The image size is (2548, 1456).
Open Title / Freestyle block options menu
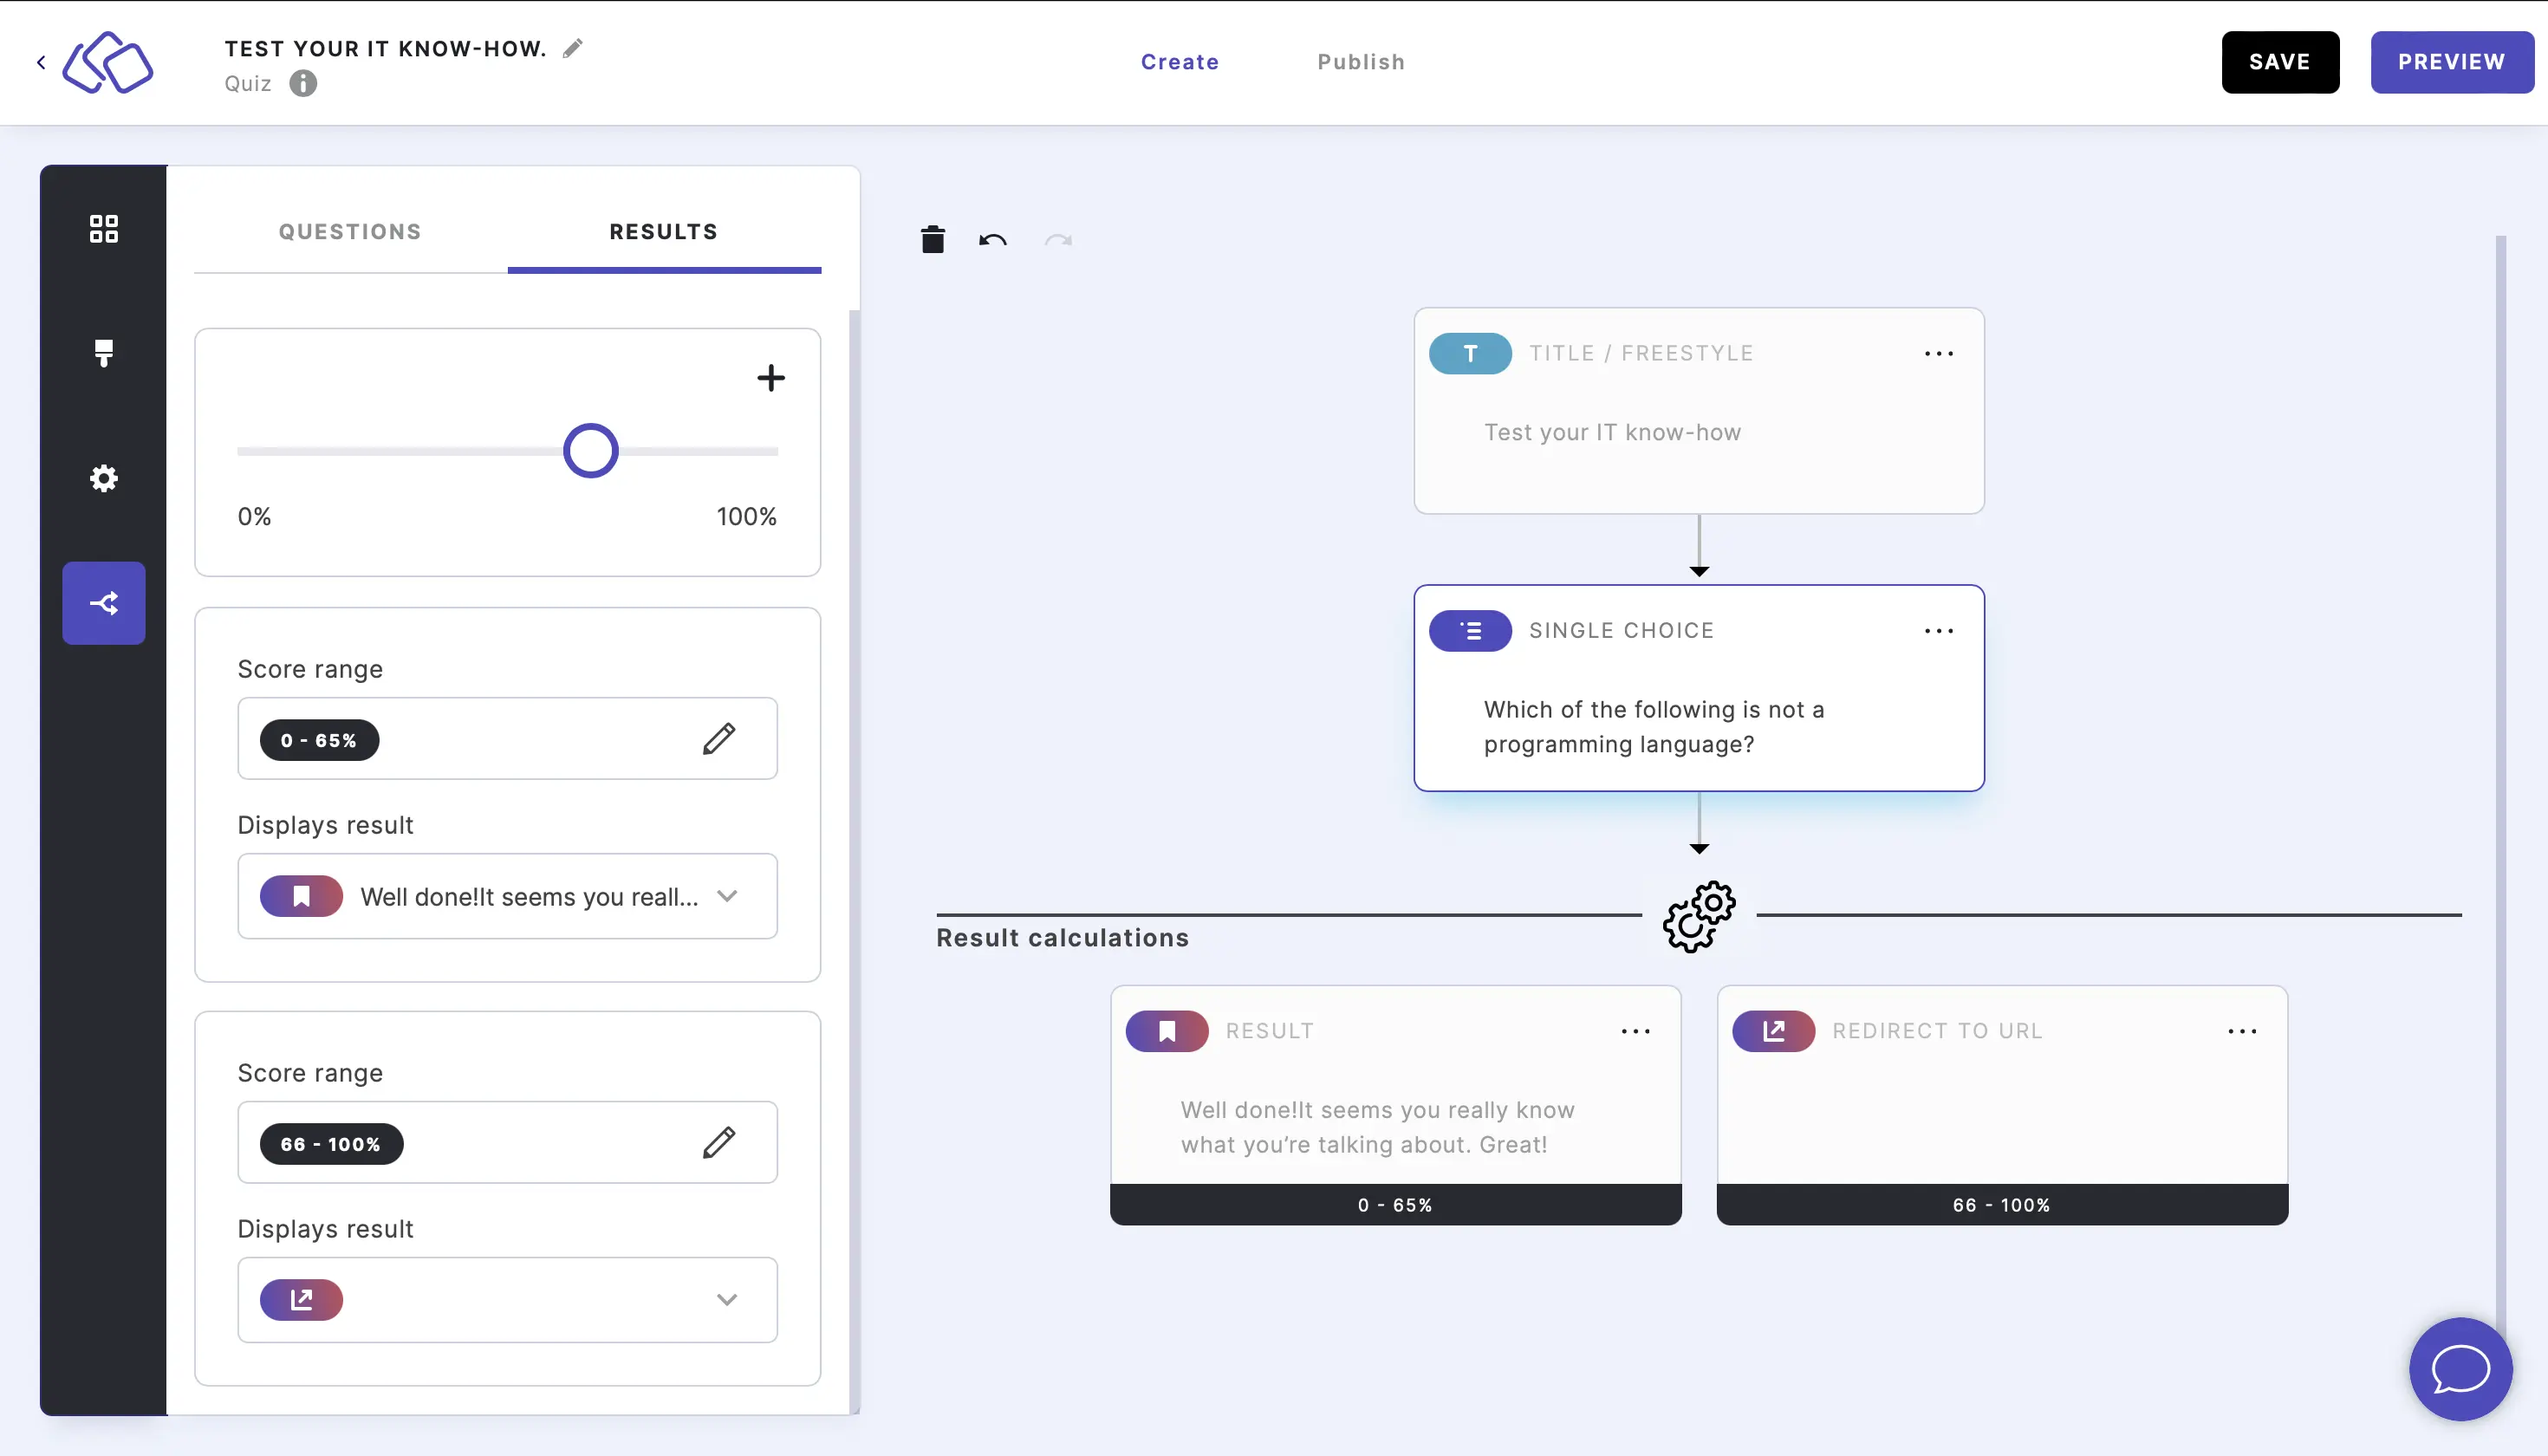[1939, 354]
